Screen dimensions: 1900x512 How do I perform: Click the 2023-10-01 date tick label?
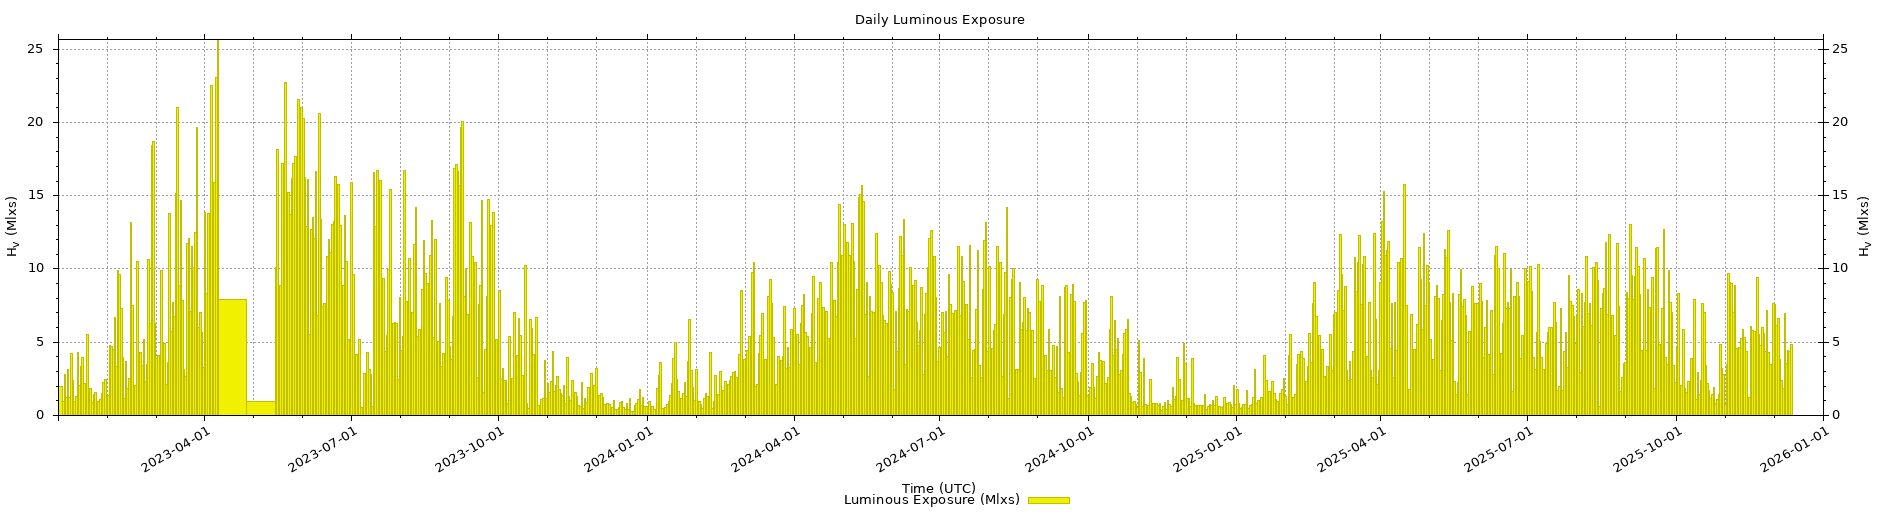[x=471, y=450]
